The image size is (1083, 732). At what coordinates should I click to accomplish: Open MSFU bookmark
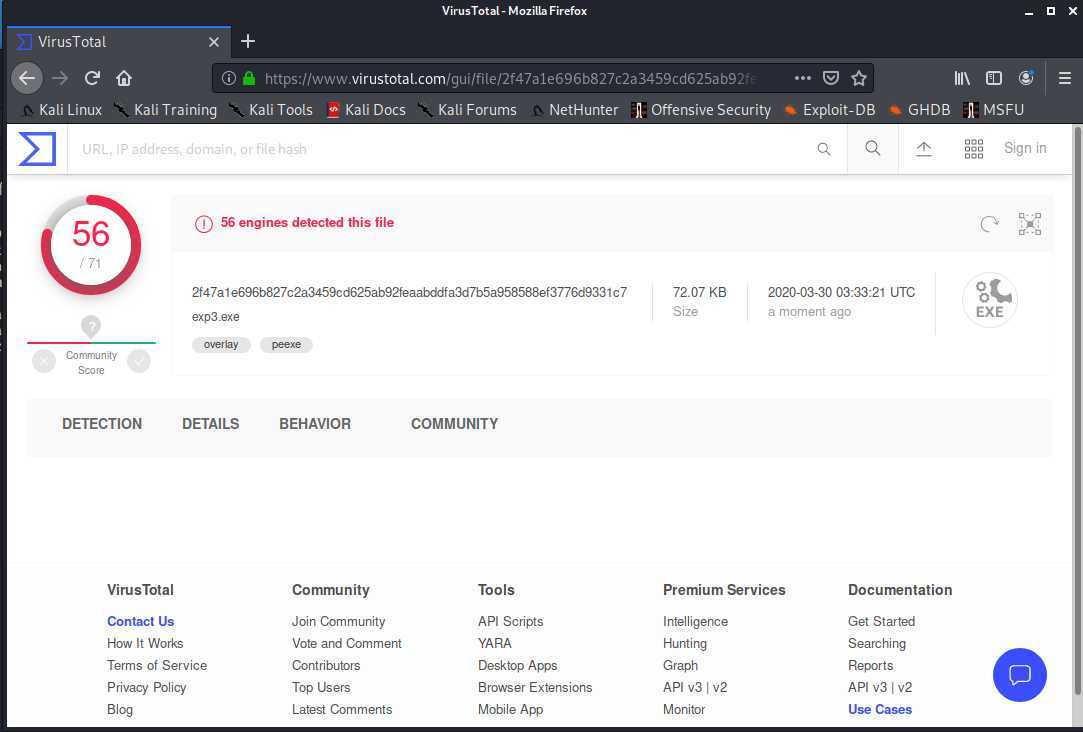click(x=994, y=110)
